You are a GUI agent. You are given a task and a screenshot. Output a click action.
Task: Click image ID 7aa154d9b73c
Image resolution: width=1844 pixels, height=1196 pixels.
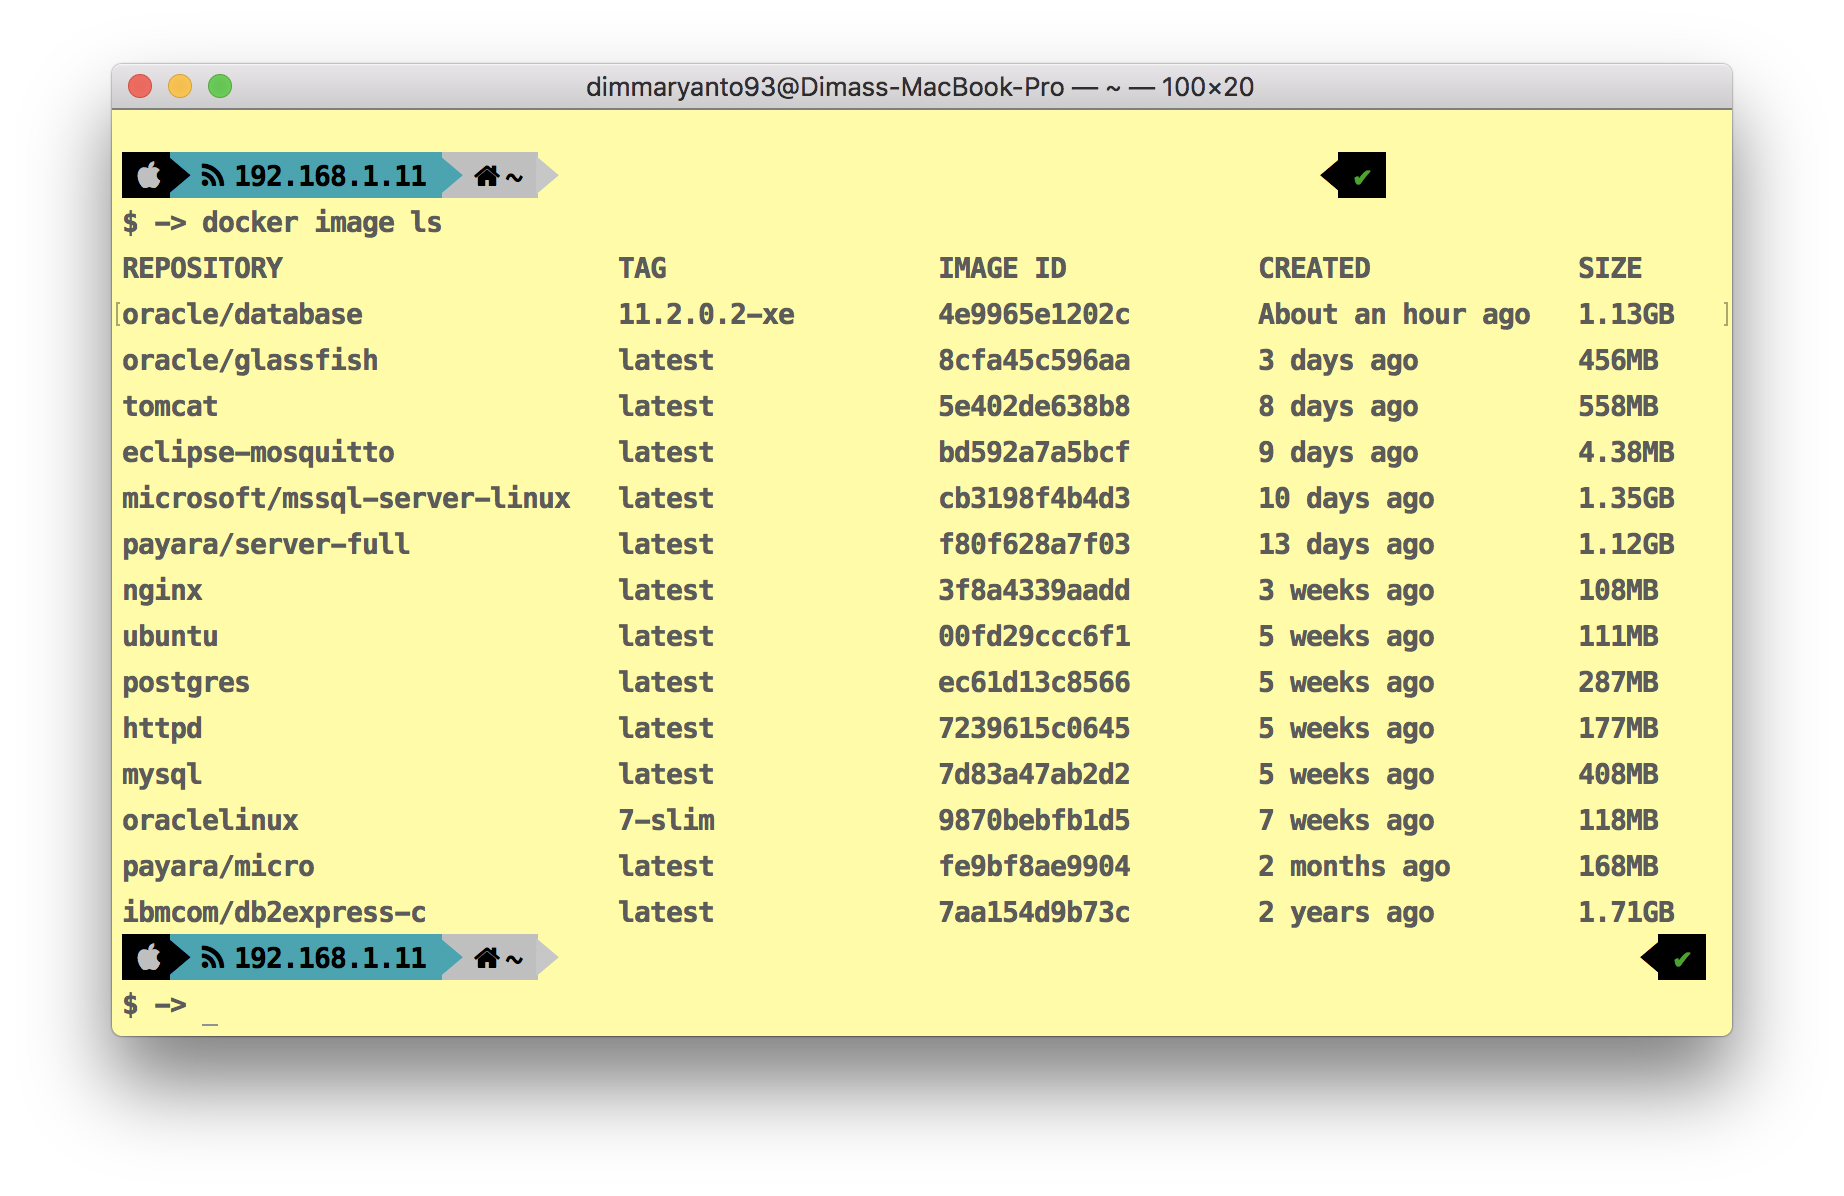coord(1034,912)
